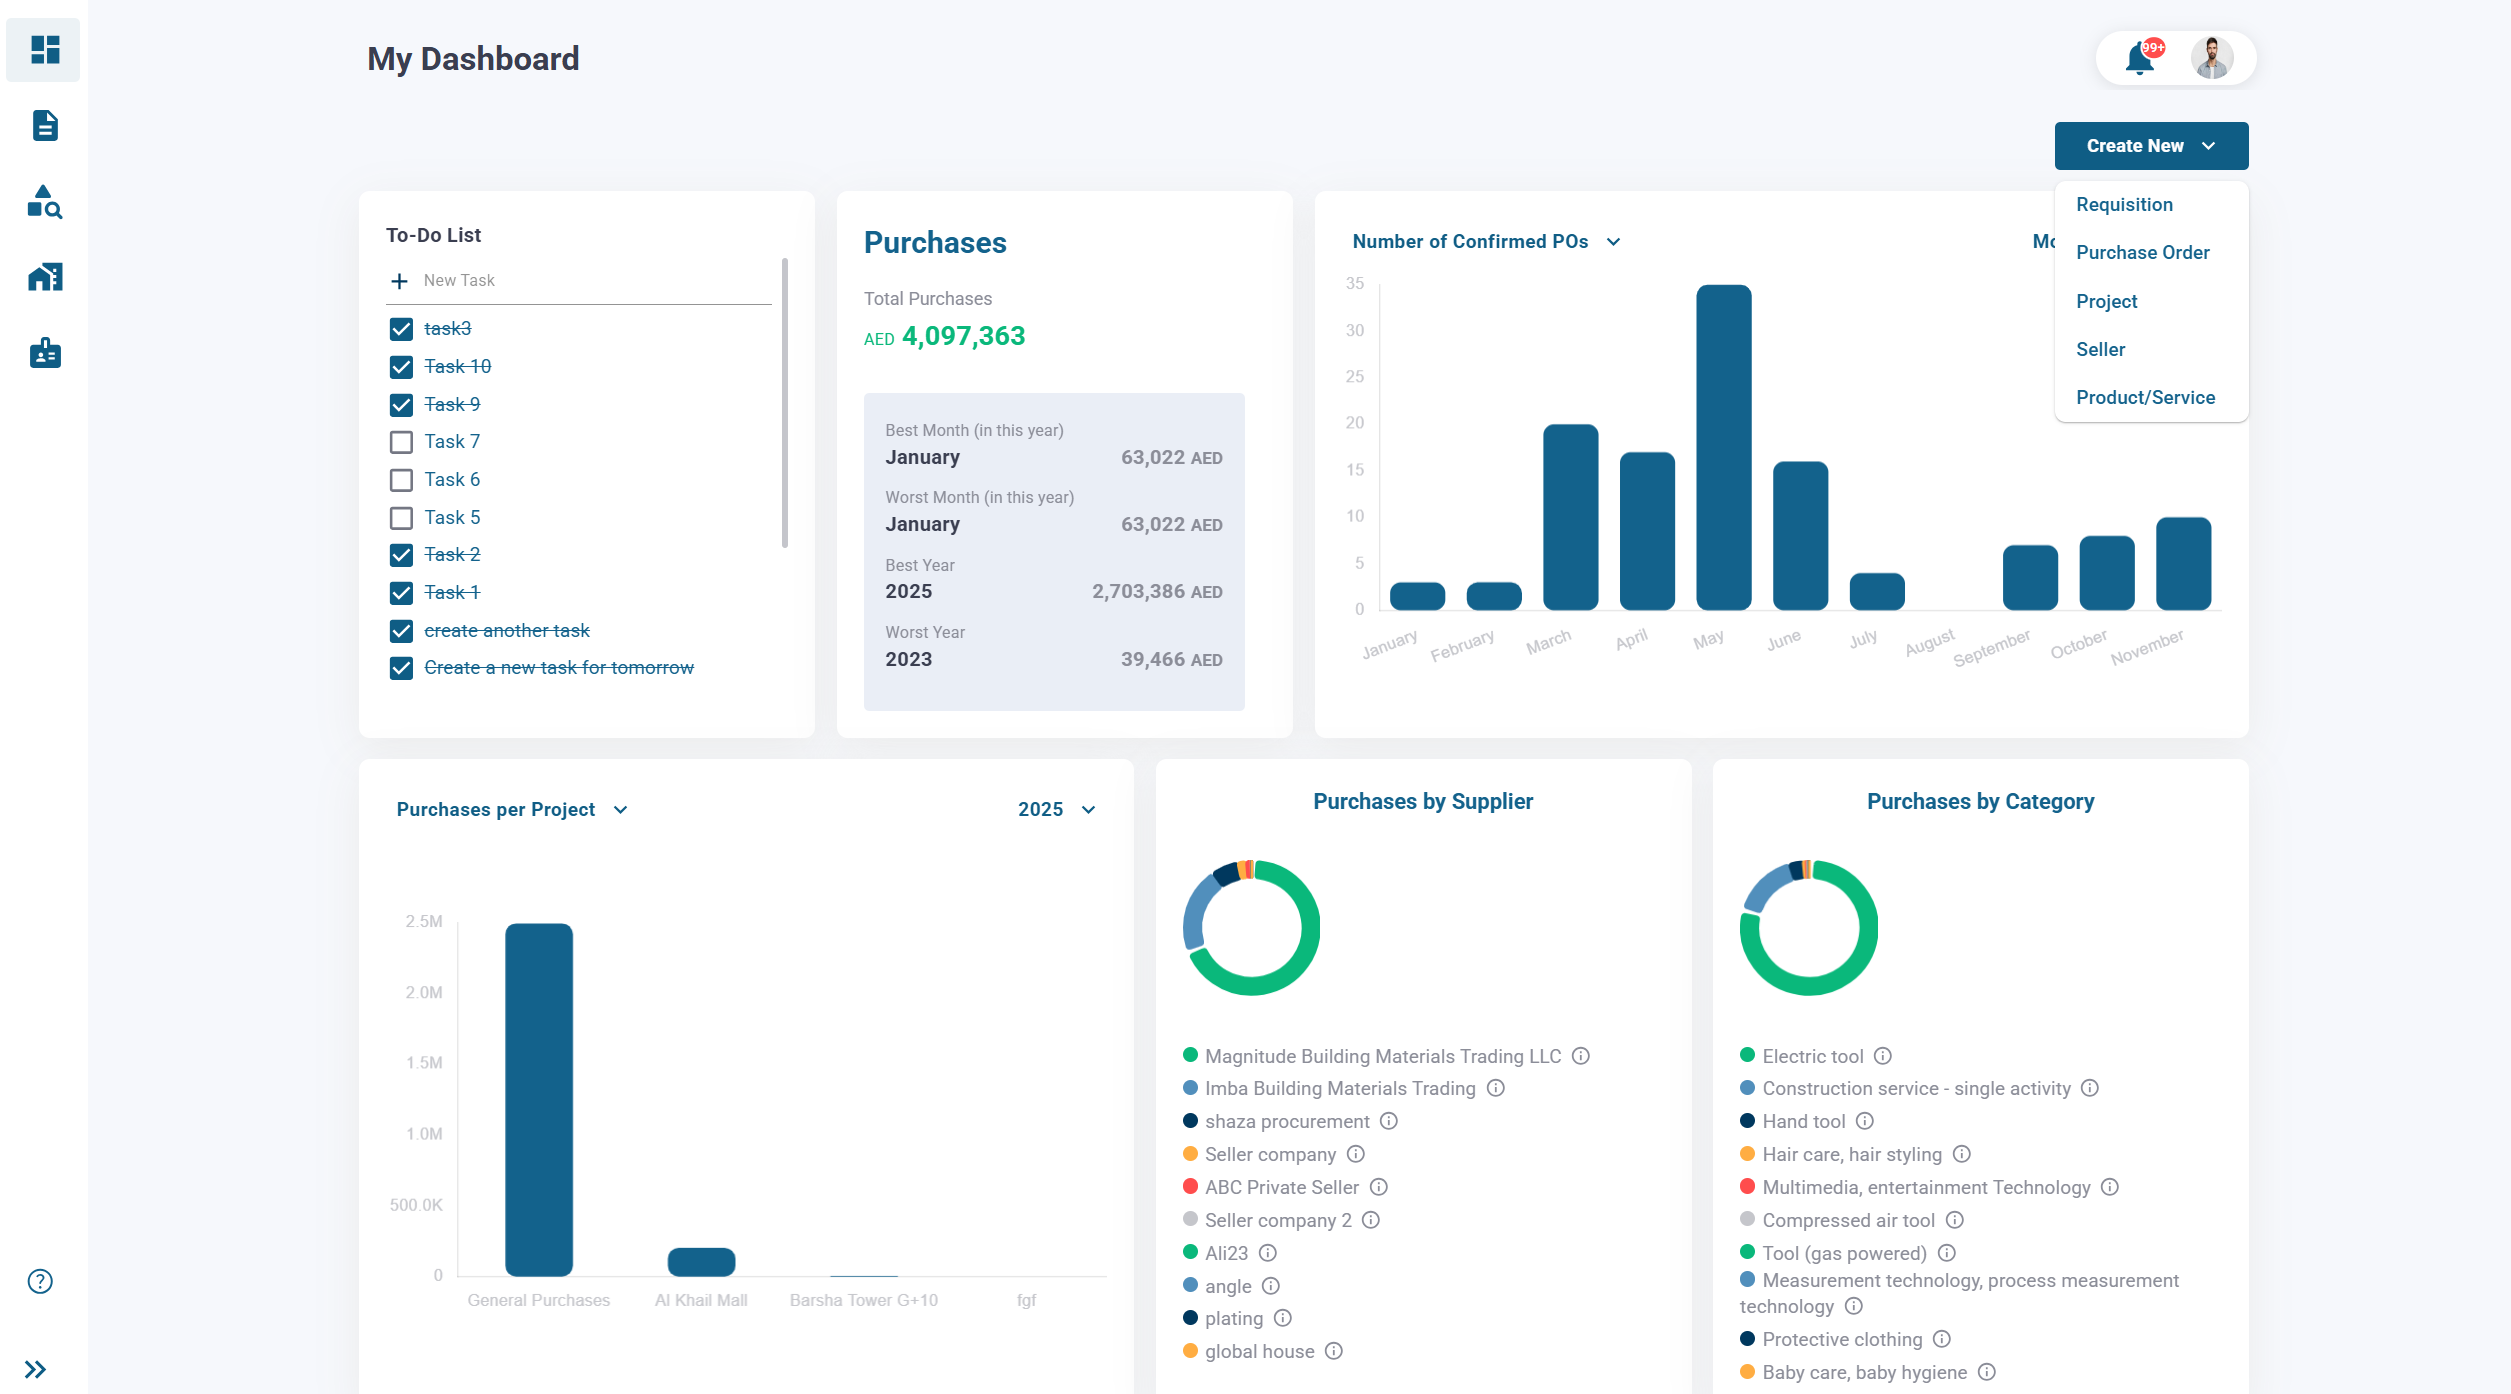Image resolution: width=2511 pixels, height=1394 pixels.
Task: Mark Task 7 as completed
Action: point(401,441)
